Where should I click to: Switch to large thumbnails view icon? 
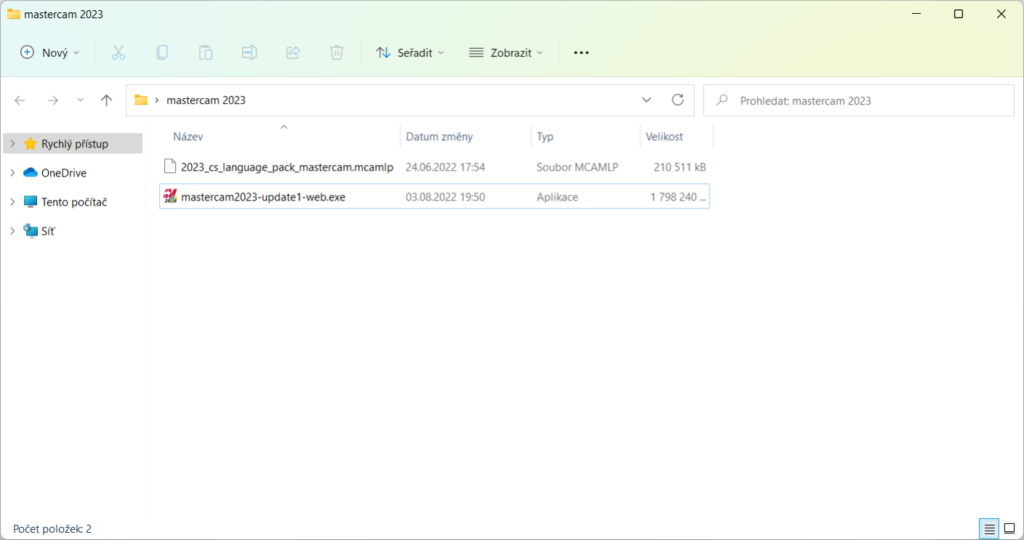click(x=1009, y=528)
